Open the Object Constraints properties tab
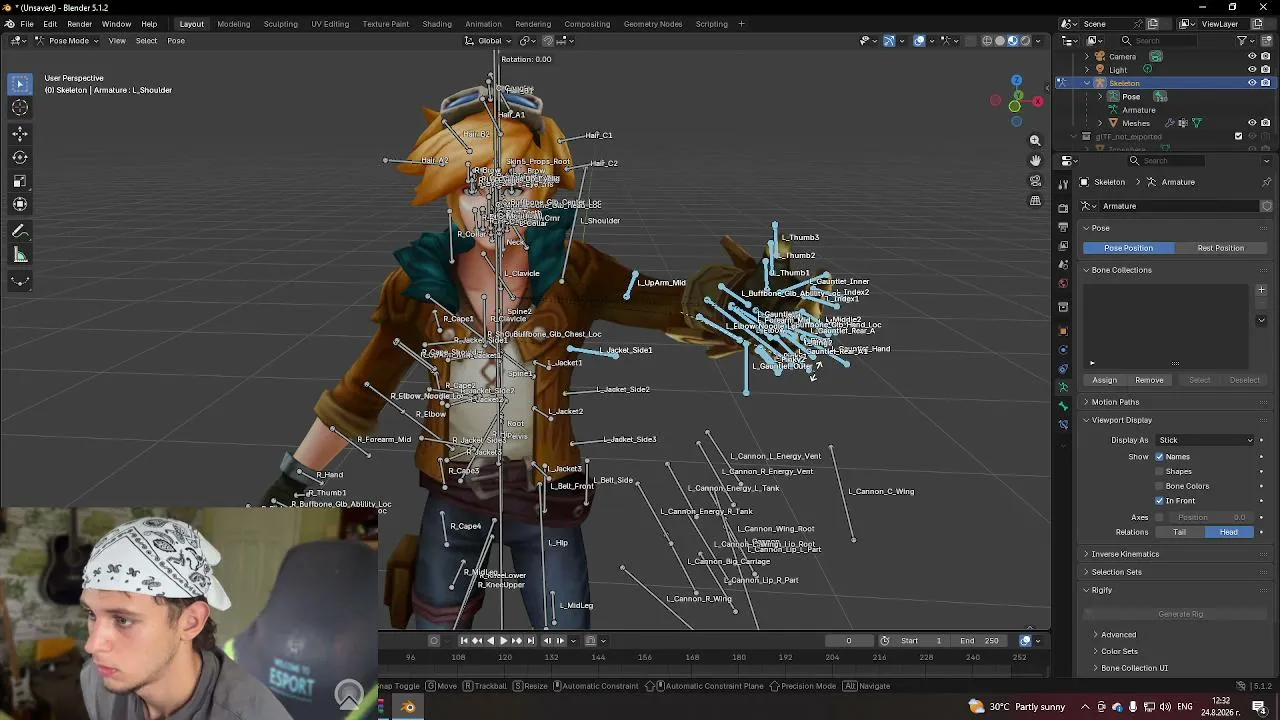 pyautogui.click(x=1063, y=369)
